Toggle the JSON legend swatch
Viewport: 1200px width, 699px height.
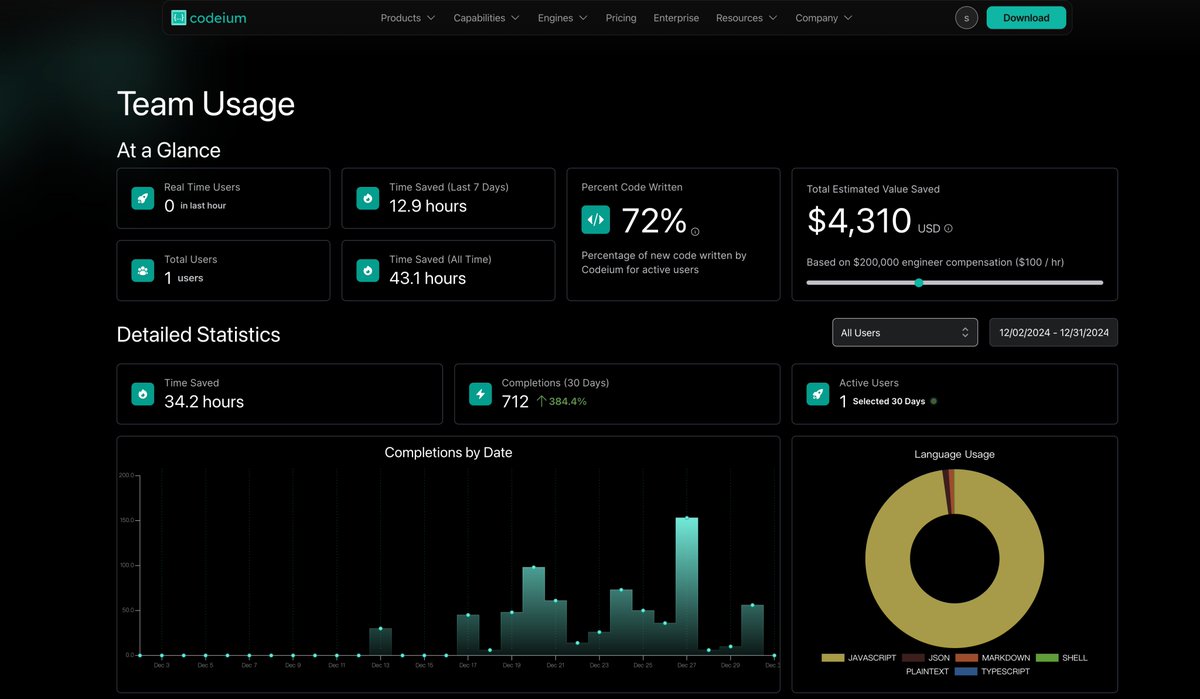[x=913, y=658]
